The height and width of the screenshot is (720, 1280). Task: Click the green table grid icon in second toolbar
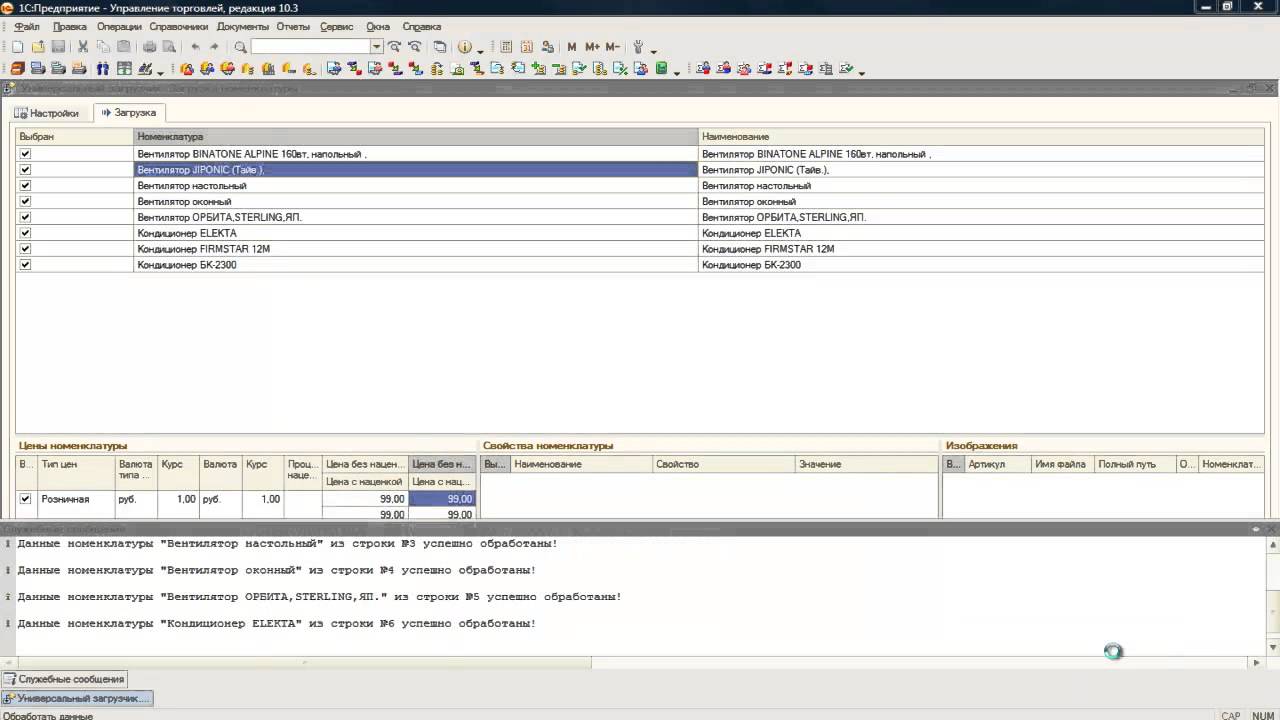point(124,69)
